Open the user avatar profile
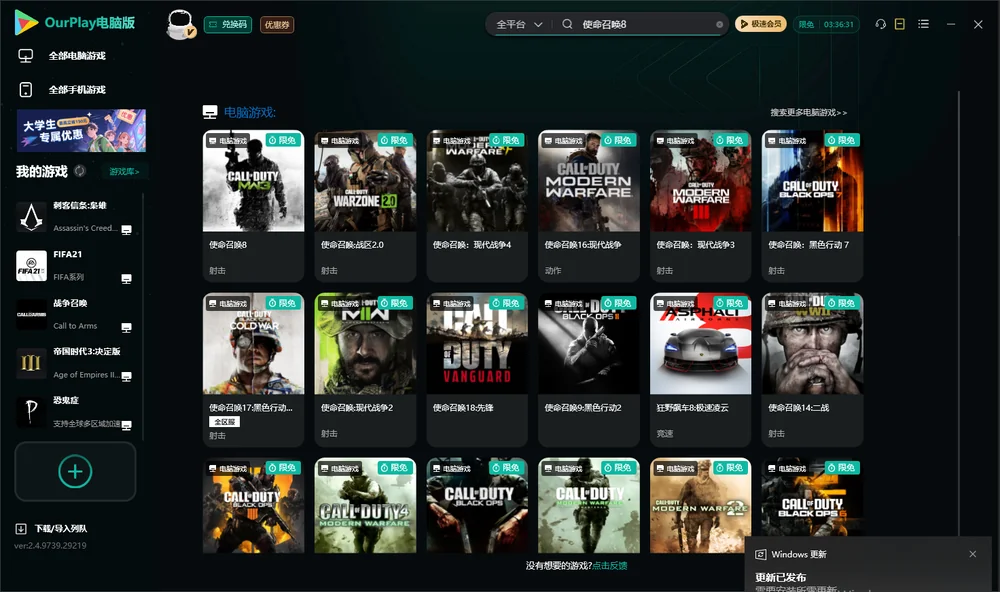The height and width of the screenshot is (592, 1000). [x=180, y=24]
